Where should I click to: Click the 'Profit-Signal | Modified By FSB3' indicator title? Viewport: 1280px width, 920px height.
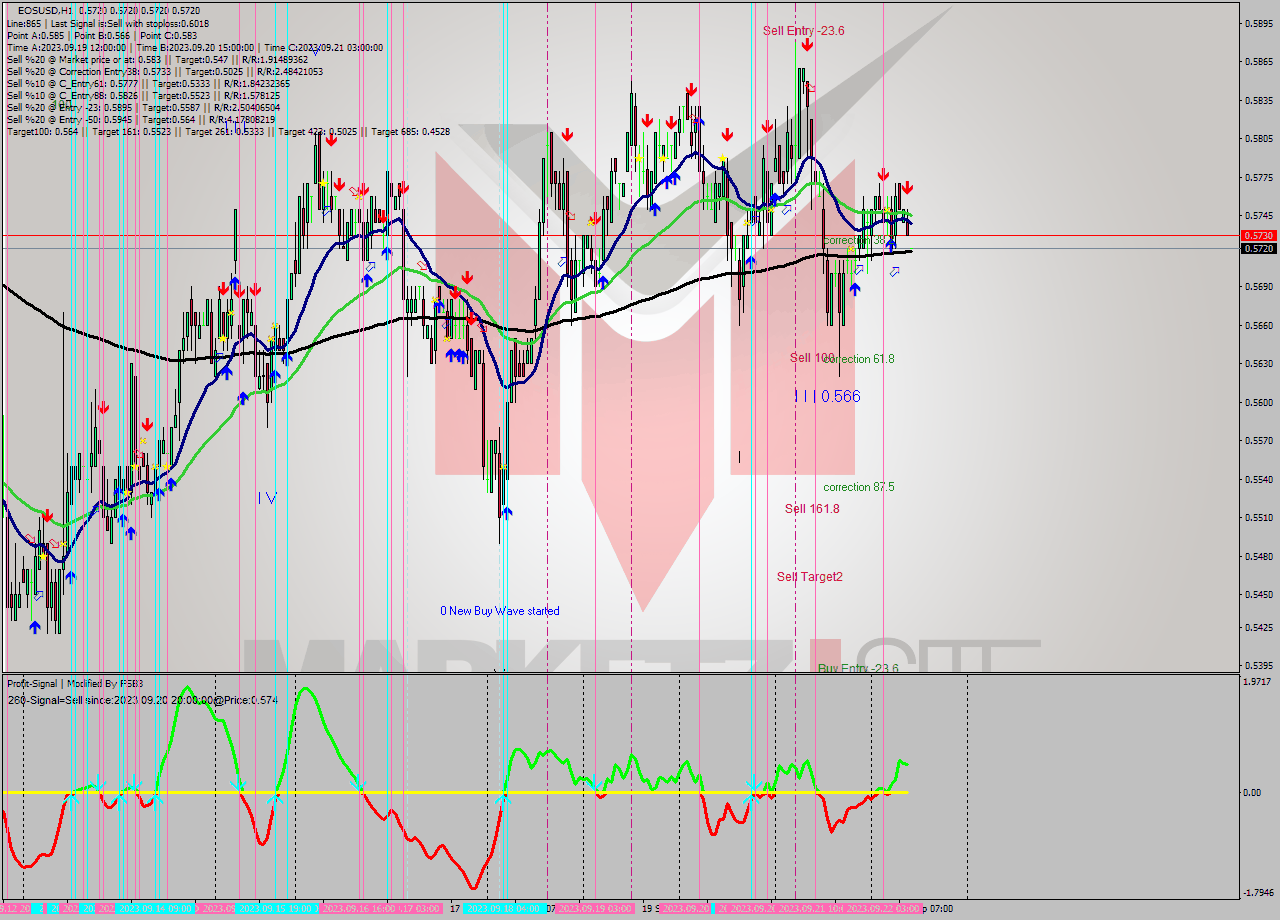(x=75, y=684)
